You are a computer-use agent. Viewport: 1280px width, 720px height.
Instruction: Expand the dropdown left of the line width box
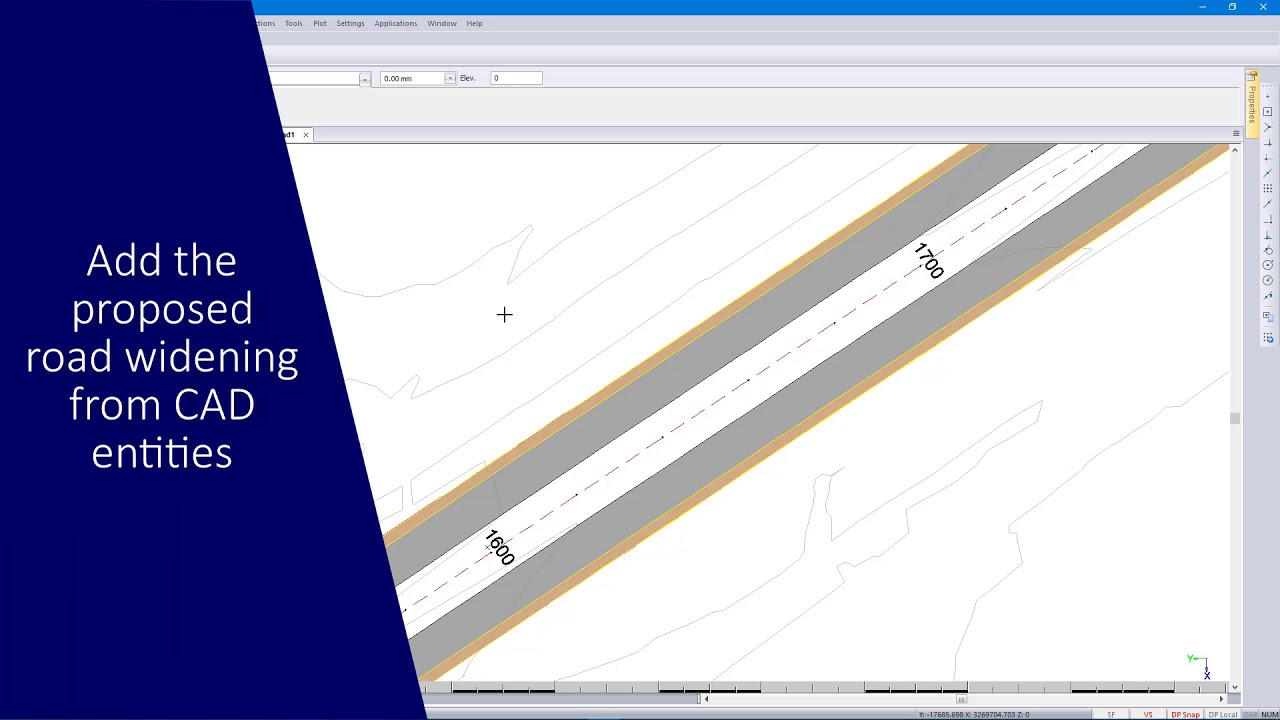[364, 78]
